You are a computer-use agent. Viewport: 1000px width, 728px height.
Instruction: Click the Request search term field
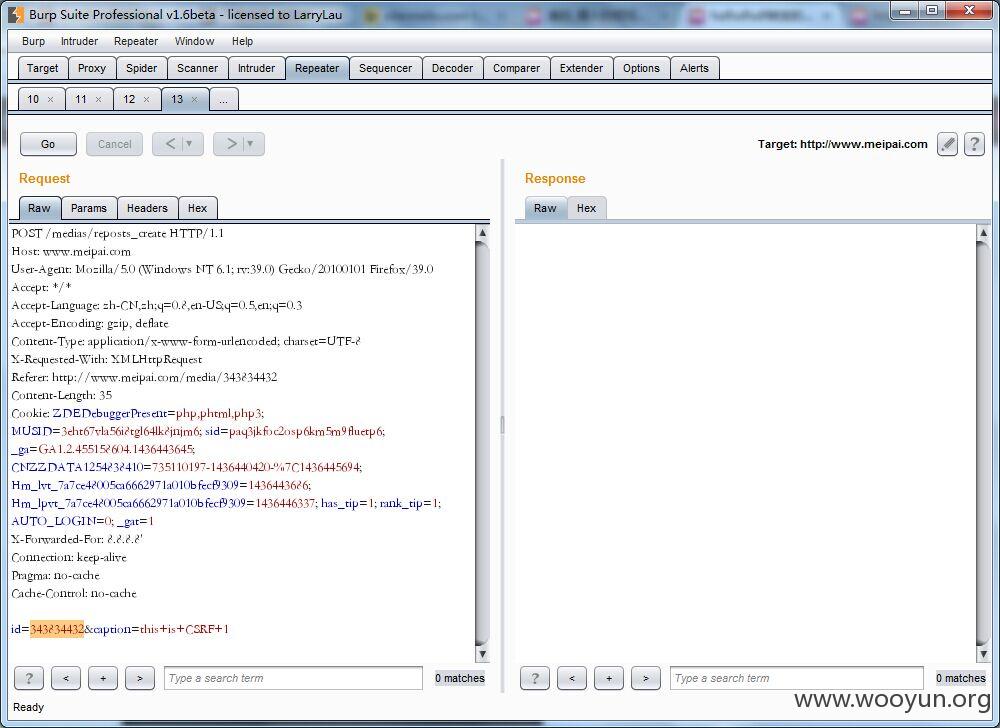[x=293, y=678]
